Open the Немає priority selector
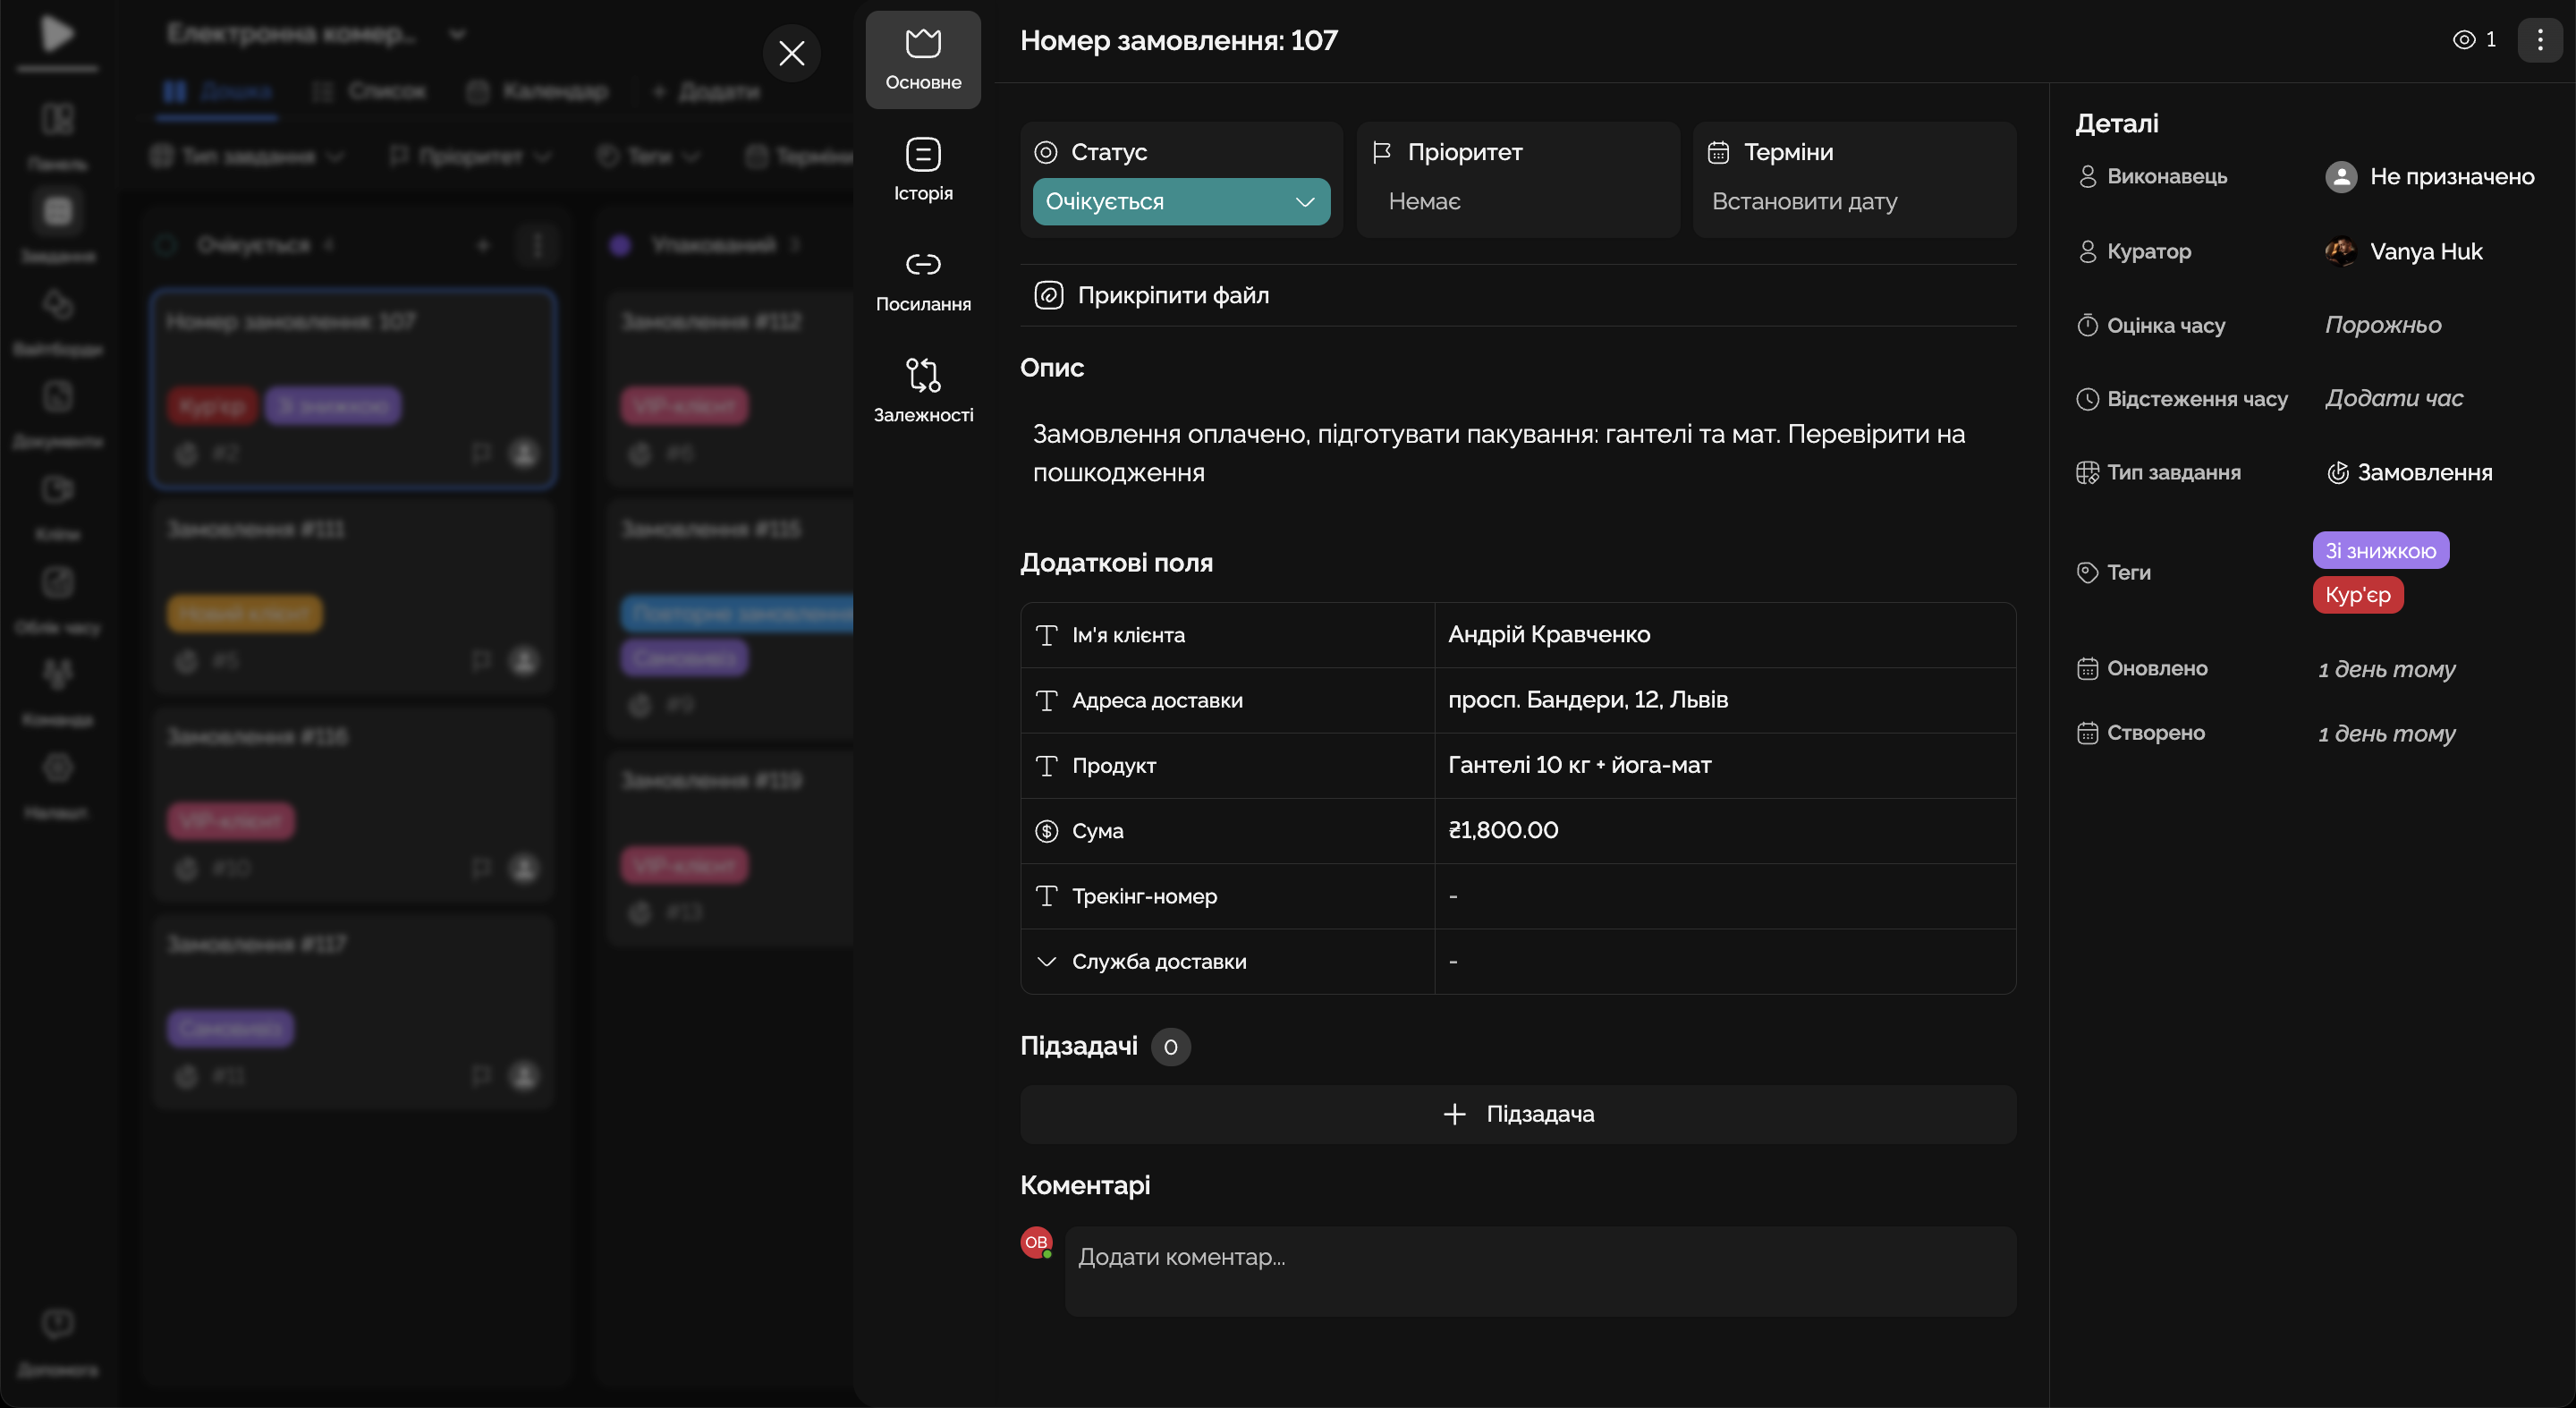 (x=1424, y=202)
